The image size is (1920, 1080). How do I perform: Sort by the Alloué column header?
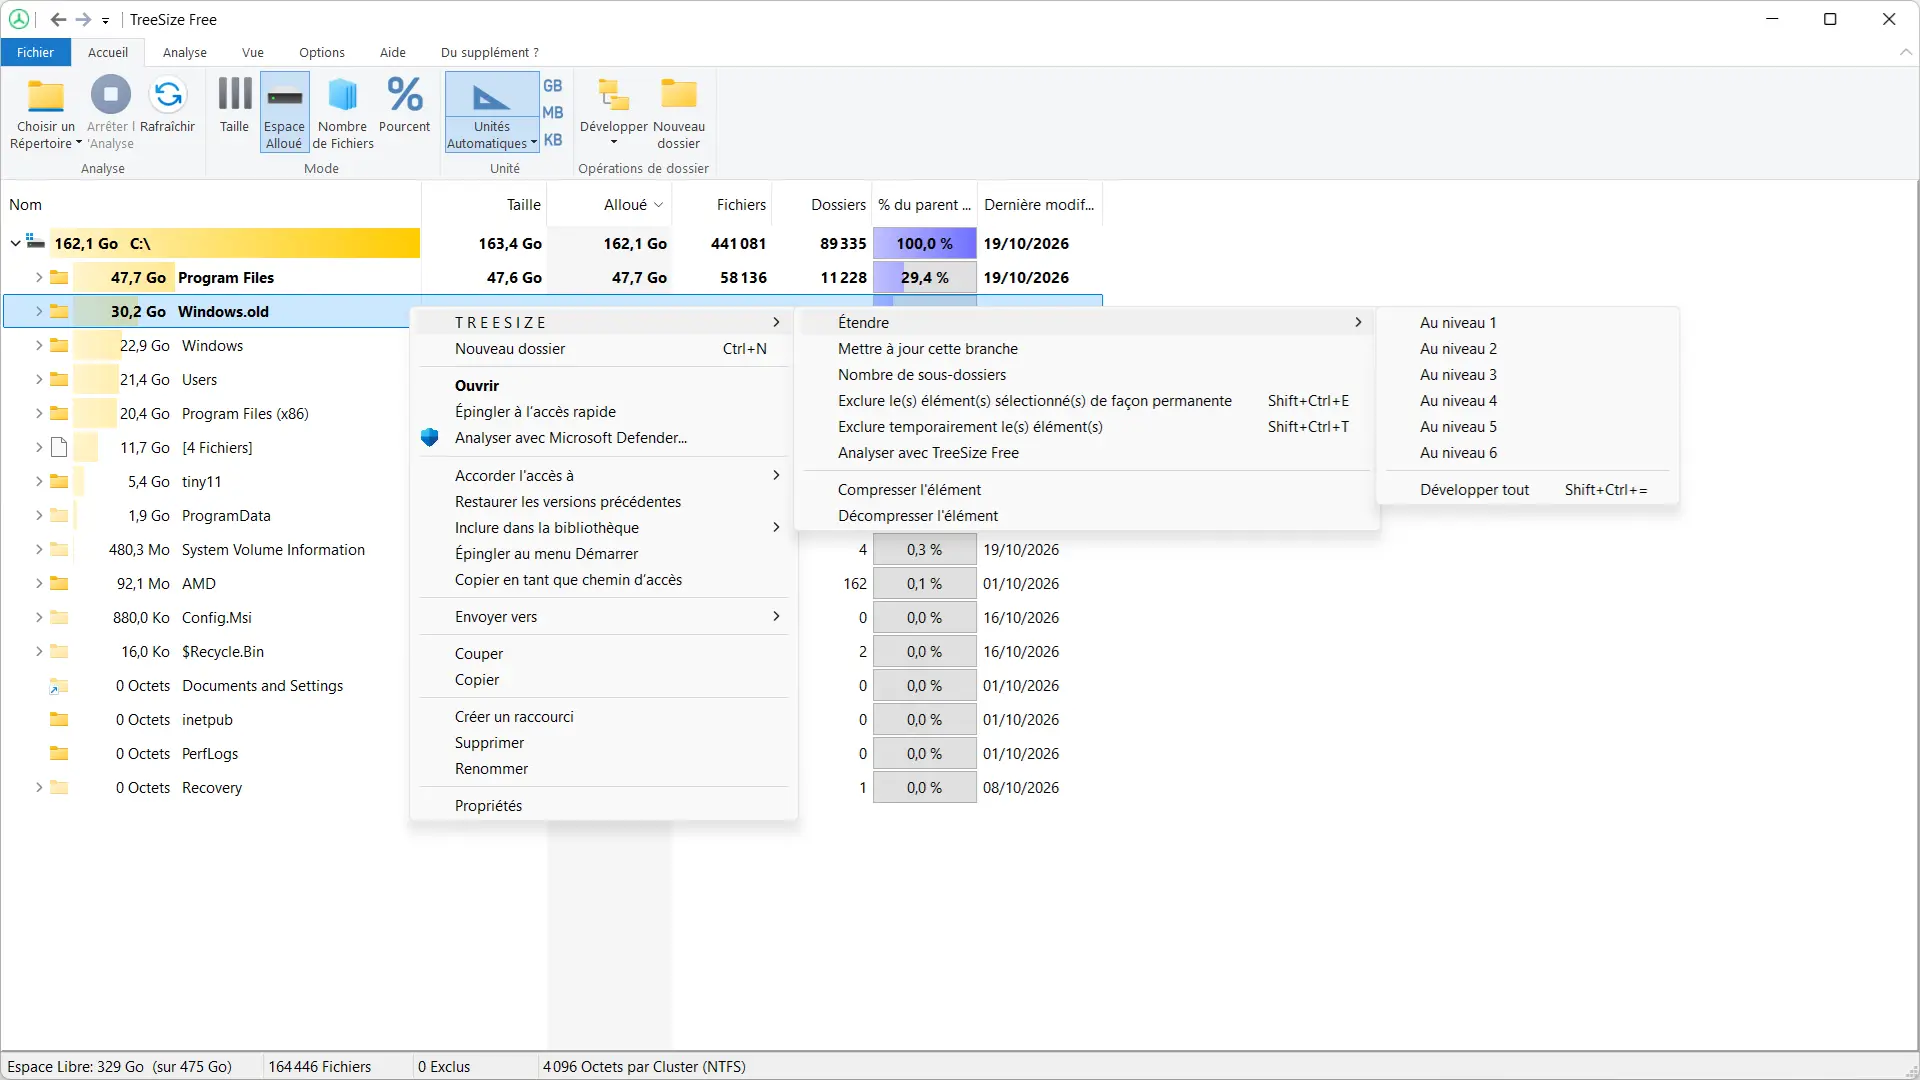(x=610, y=204)
